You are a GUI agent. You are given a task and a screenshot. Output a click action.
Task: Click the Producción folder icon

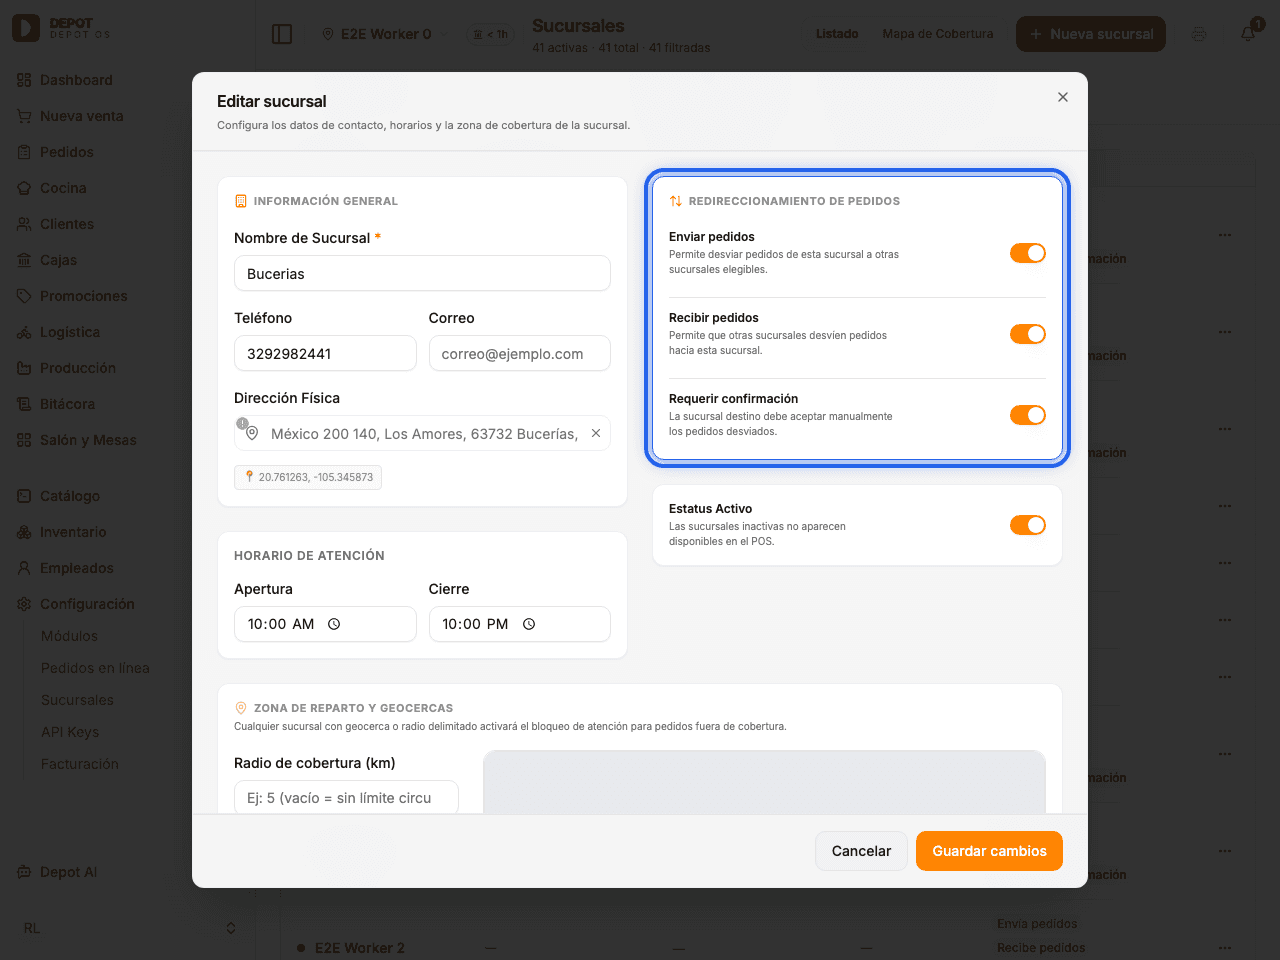tap(24, 368)
